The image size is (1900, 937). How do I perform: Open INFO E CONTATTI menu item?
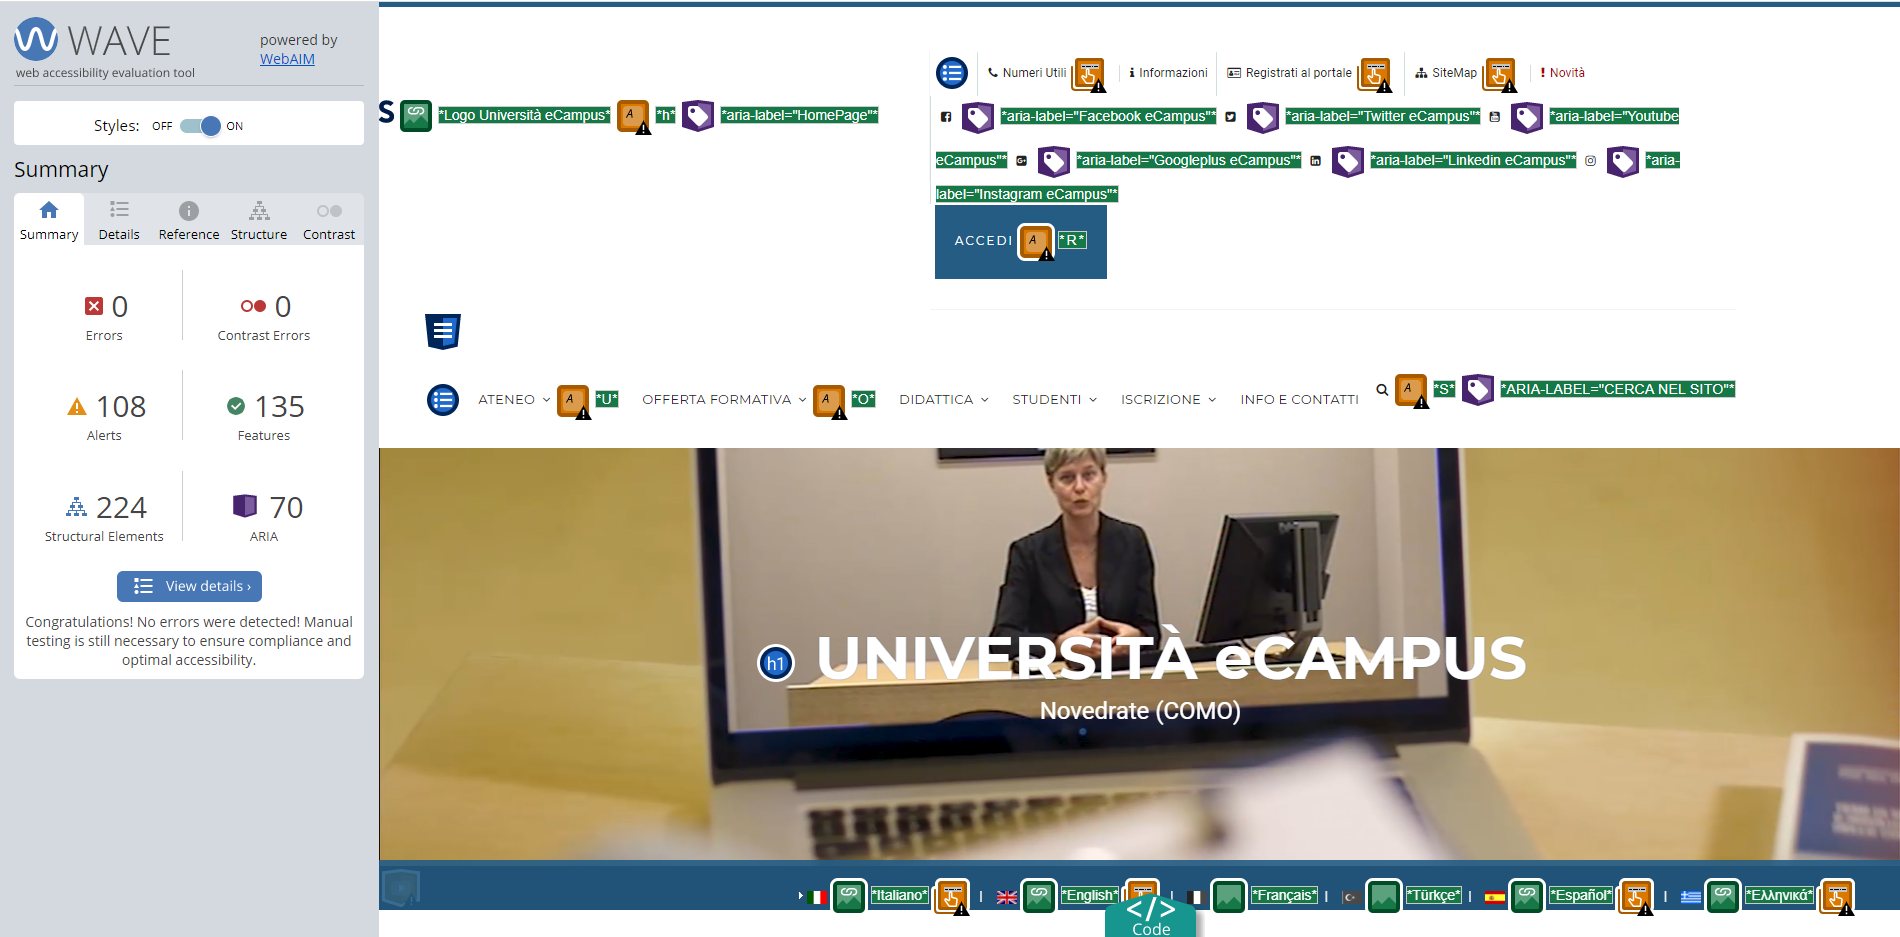point(1299,399)
